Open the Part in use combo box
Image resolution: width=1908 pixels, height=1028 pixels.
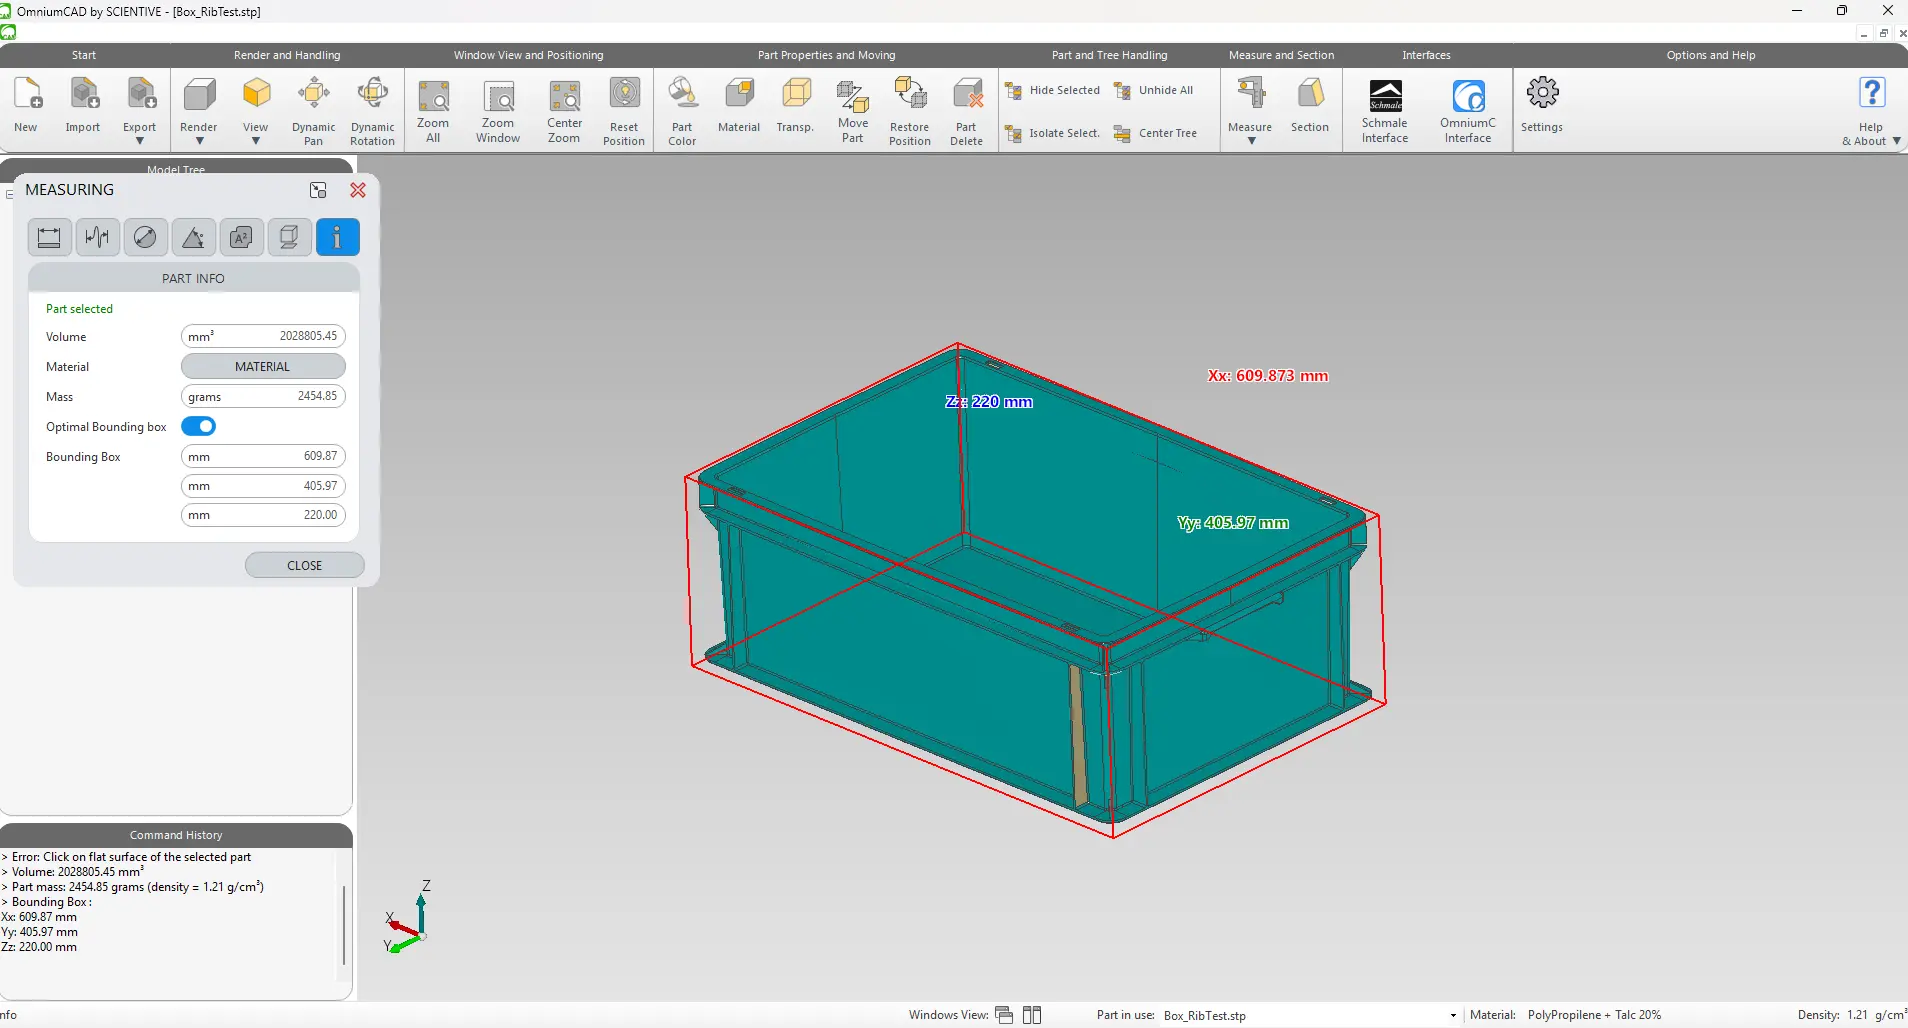click(1309, 1015)
